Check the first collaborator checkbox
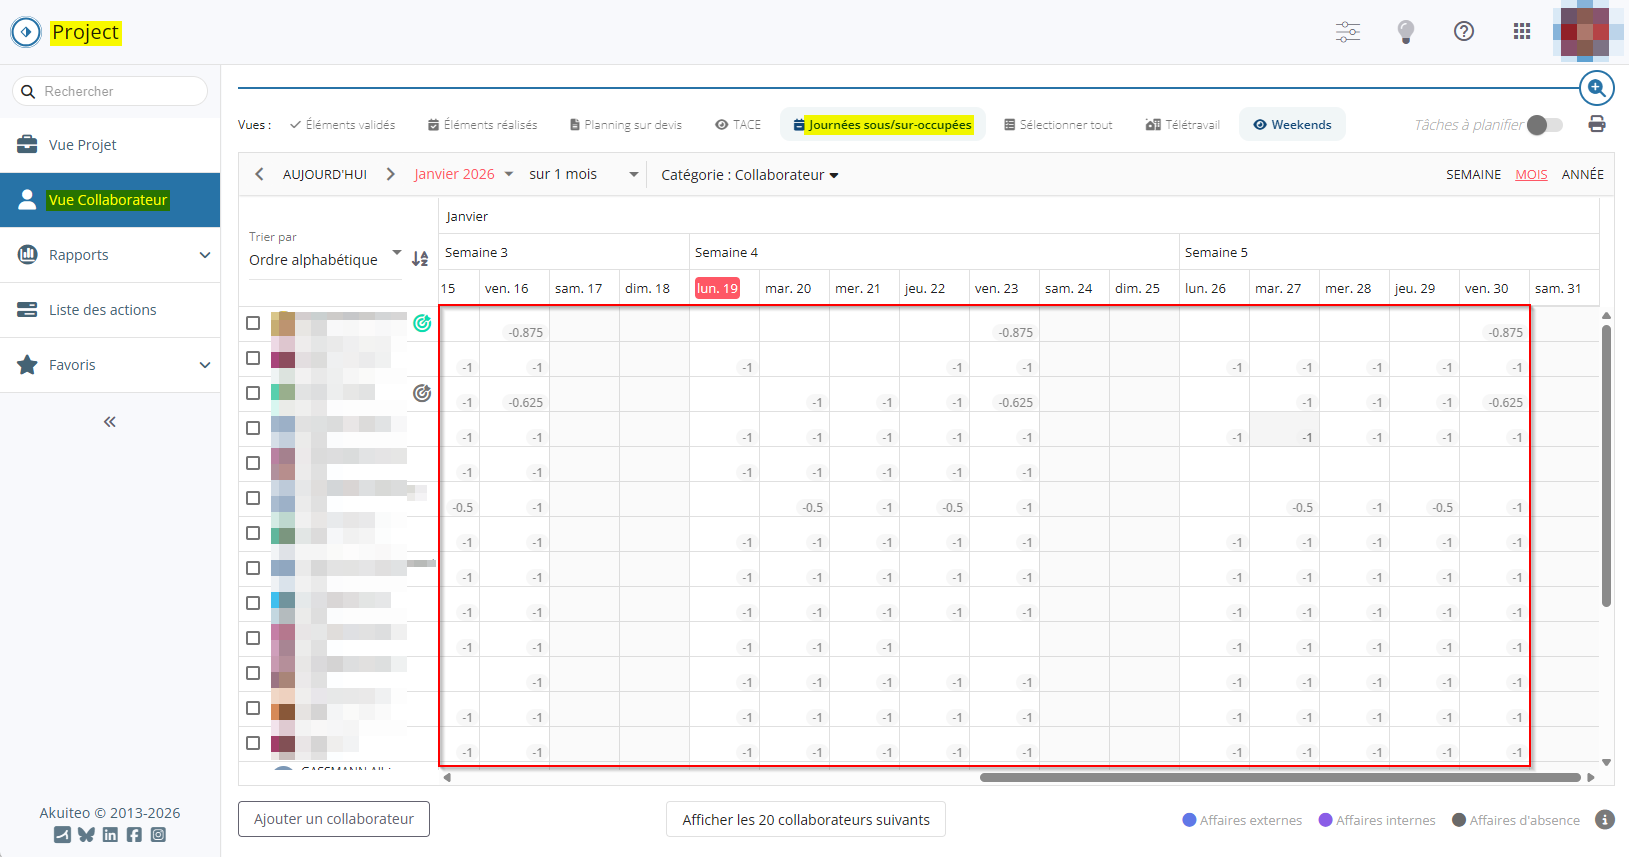The width and height of the screenshot is (1629, 857). 253,323
